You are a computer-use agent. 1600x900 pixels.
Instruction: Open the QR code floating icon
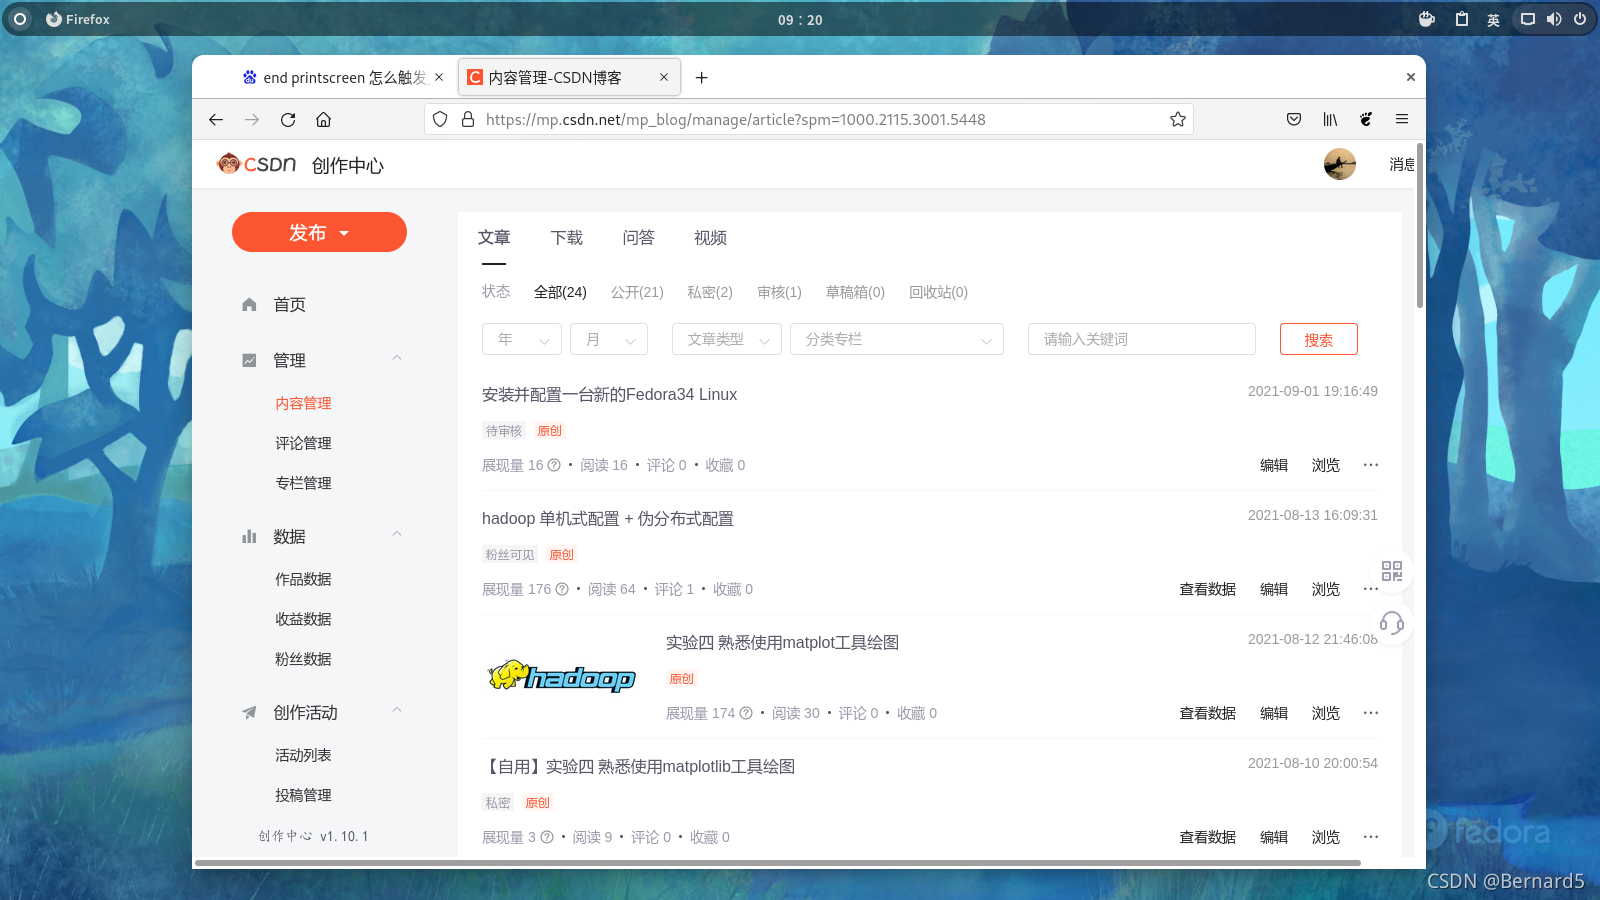pos(1392,571)
